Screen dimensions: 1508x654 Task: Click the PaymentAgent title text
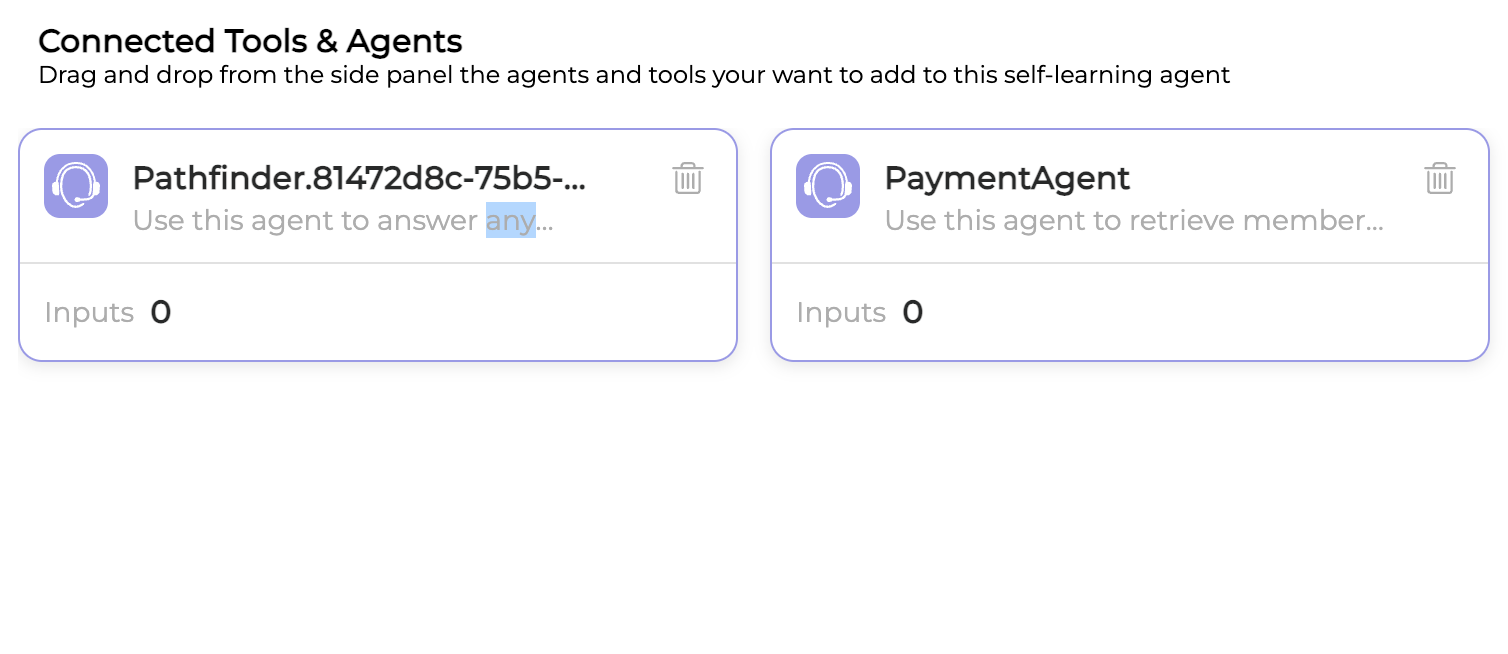click(1007, 178)
